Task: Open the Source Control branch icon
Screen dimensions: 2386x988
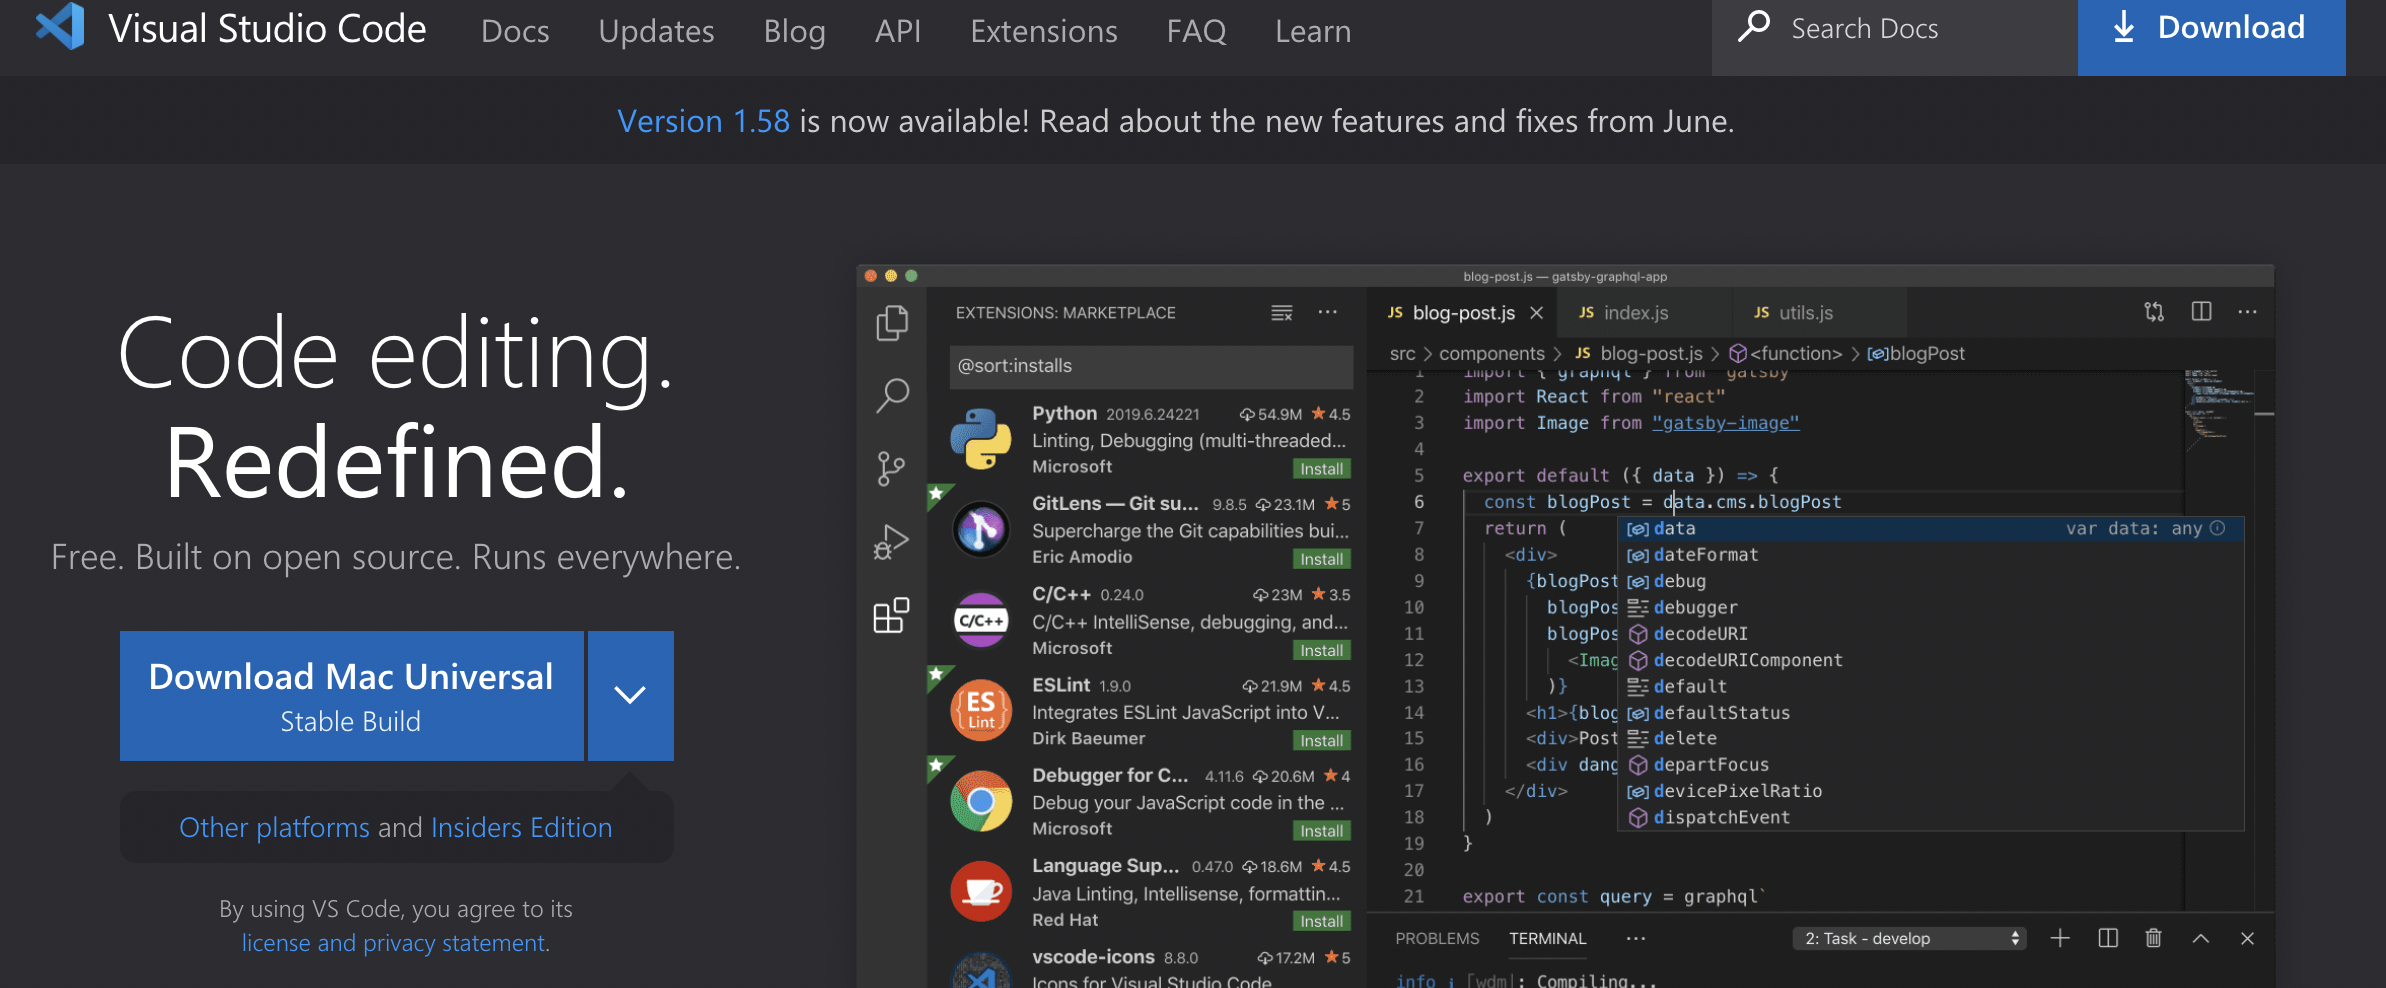Action: point(891,468)
